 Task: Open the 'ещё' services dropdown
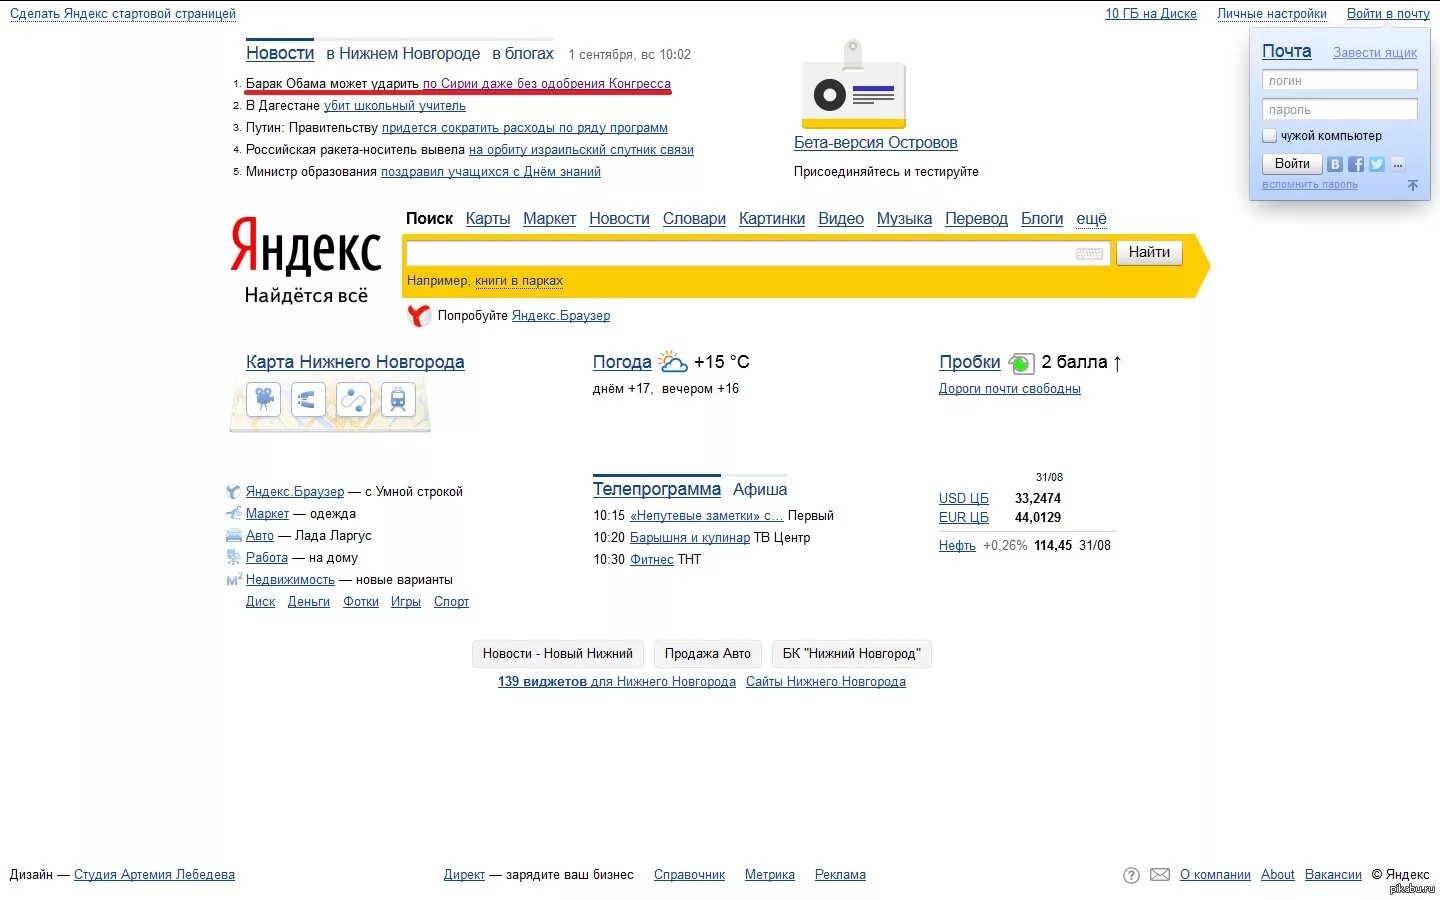(x=1091, y=219)
